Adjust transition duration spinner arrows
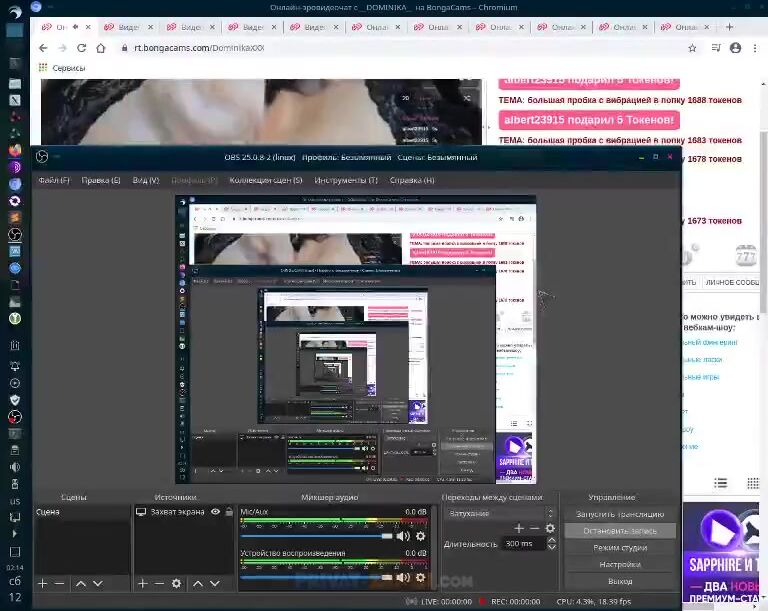 (550, 544)
